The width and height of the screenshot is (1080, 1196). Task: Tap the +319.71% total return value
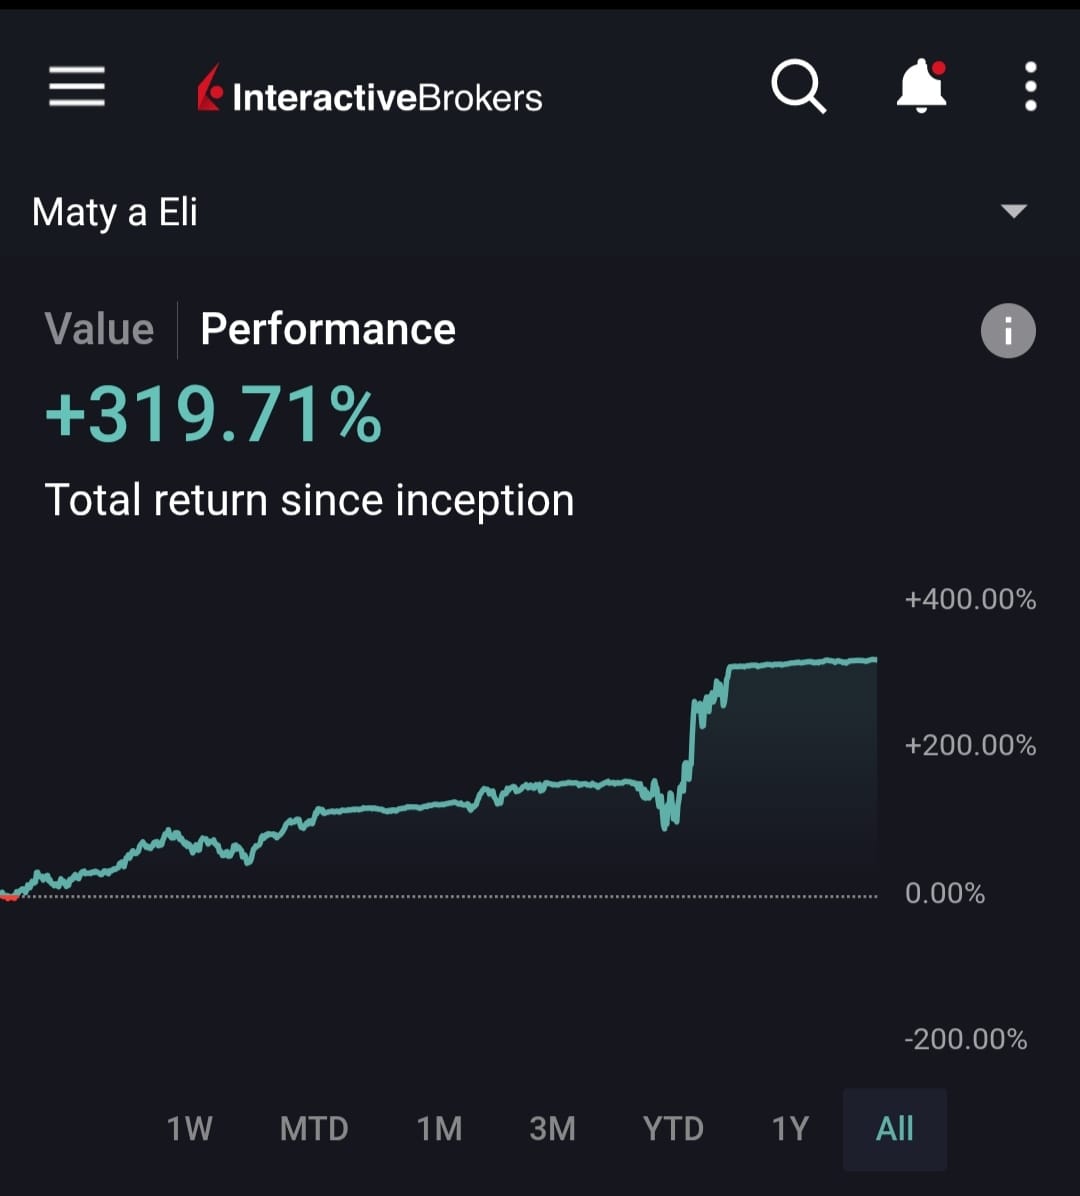[x=214, y=415]
